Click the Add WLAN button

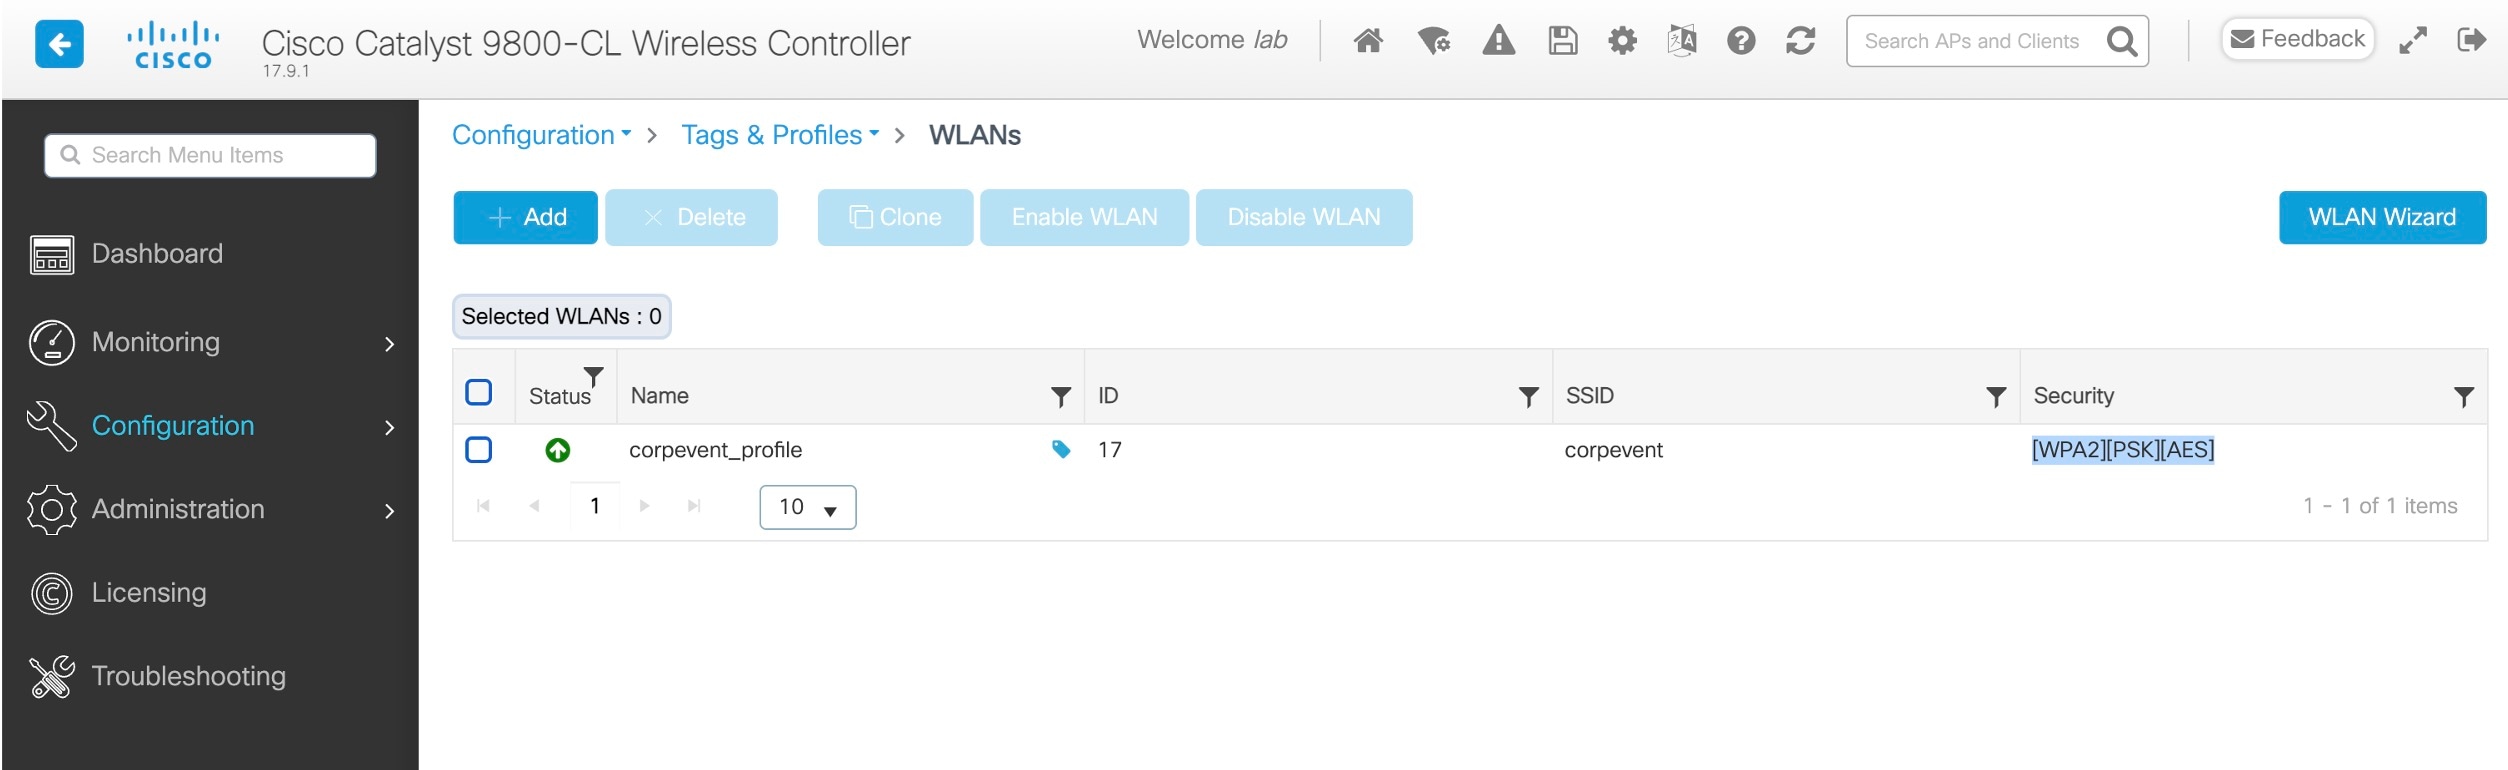click(525, 218)
